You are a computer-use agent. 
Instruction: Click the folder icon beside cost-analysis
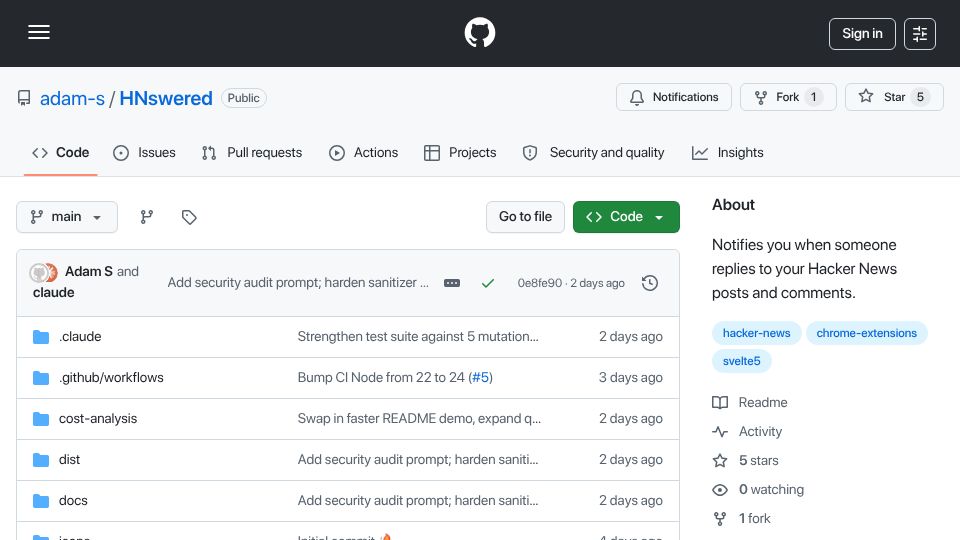41,419
